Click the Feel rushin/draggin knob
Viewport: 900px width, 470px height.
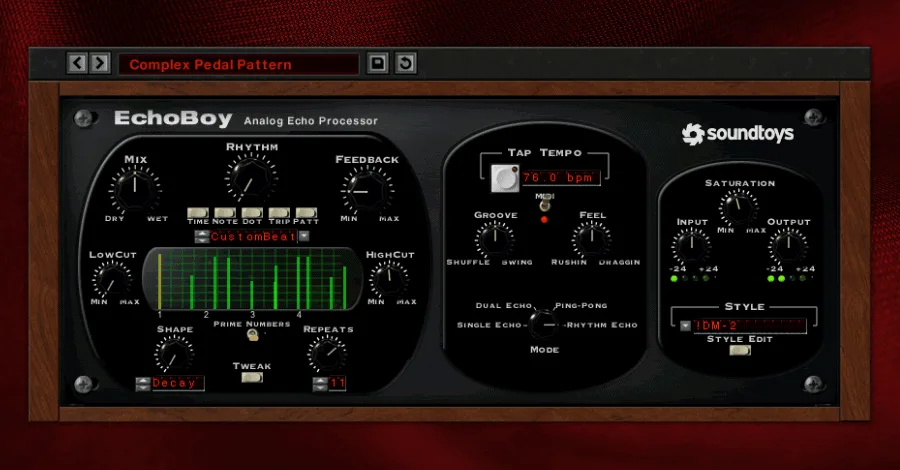click(x=592, y=239)
